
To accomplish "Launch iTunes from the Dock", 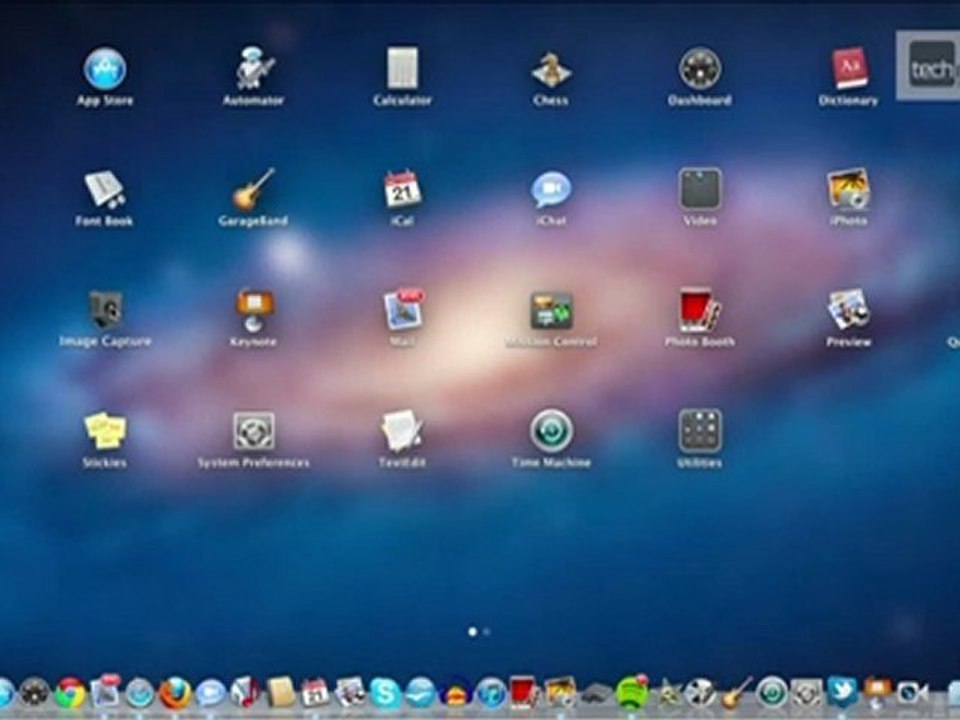I will [x=490, y=694].
